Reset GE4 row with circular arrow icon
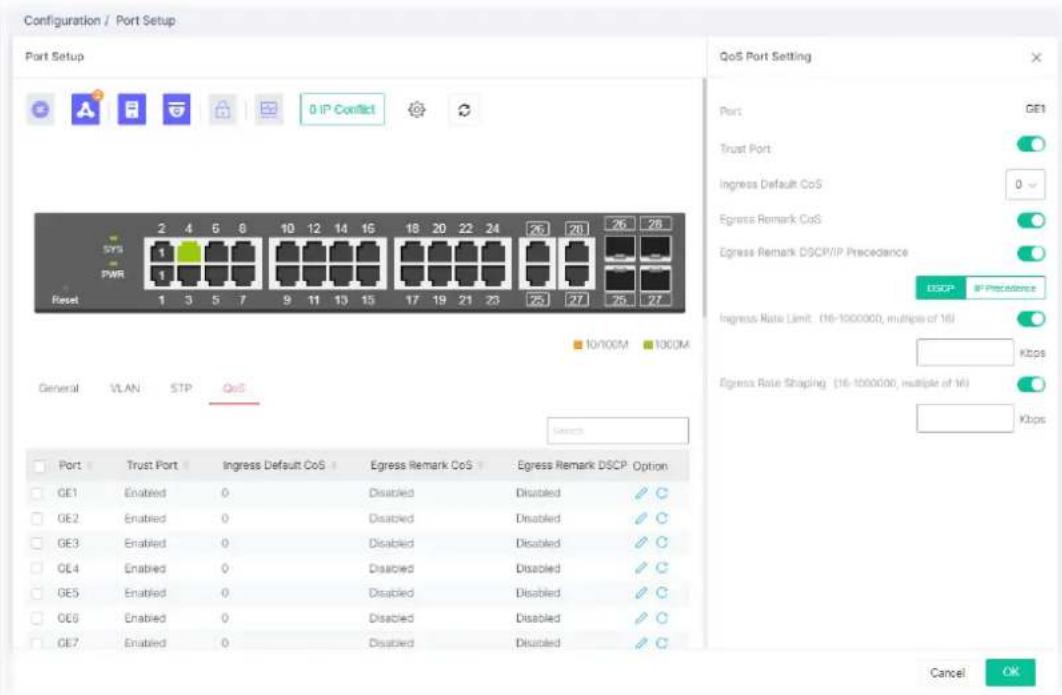Image resolution: width=1062 pixels, height=695 pixels. (662, 568)
